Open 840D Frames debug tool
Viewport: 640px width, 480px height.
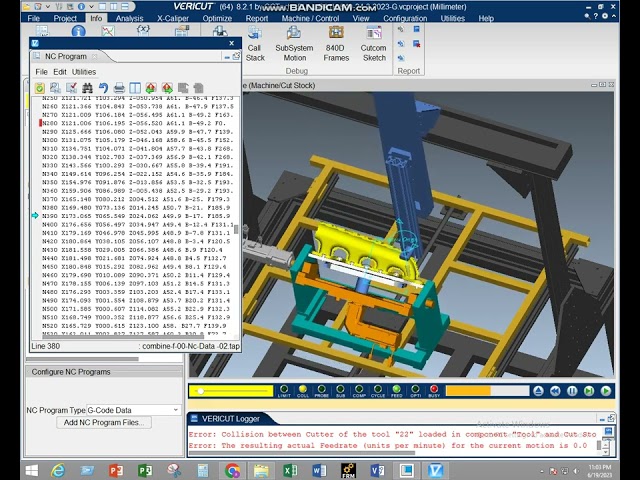coord(336,44)
